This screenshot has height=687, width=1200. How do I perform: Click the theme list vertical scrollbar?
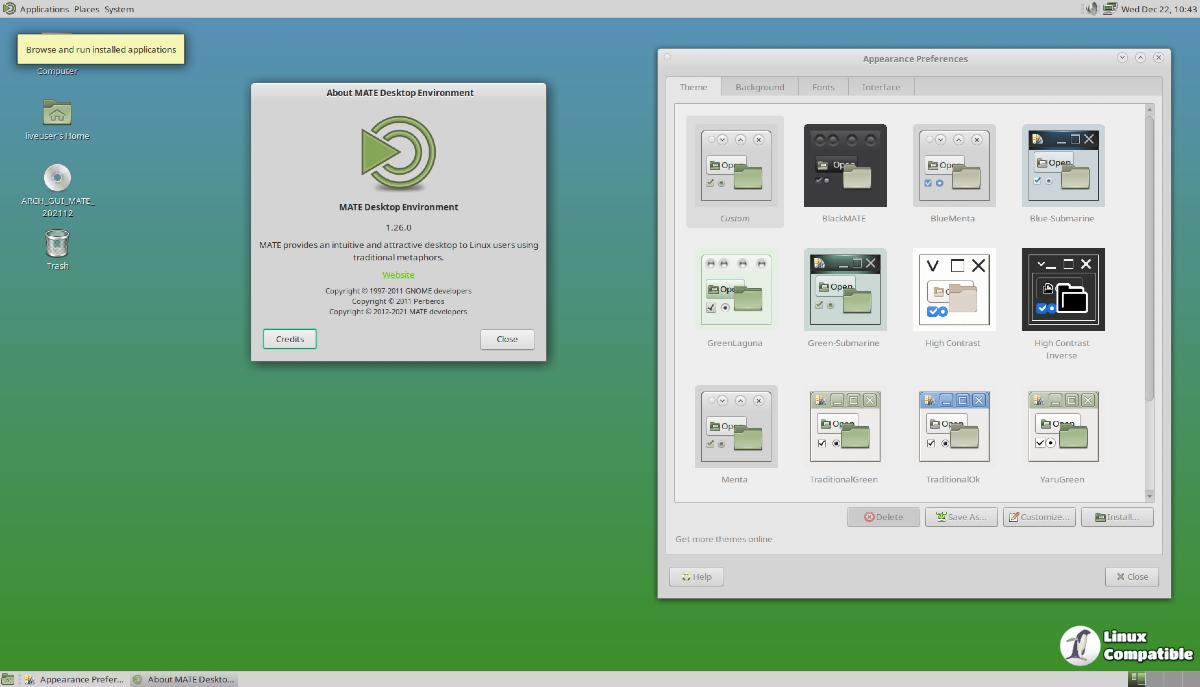[1149, 260]
